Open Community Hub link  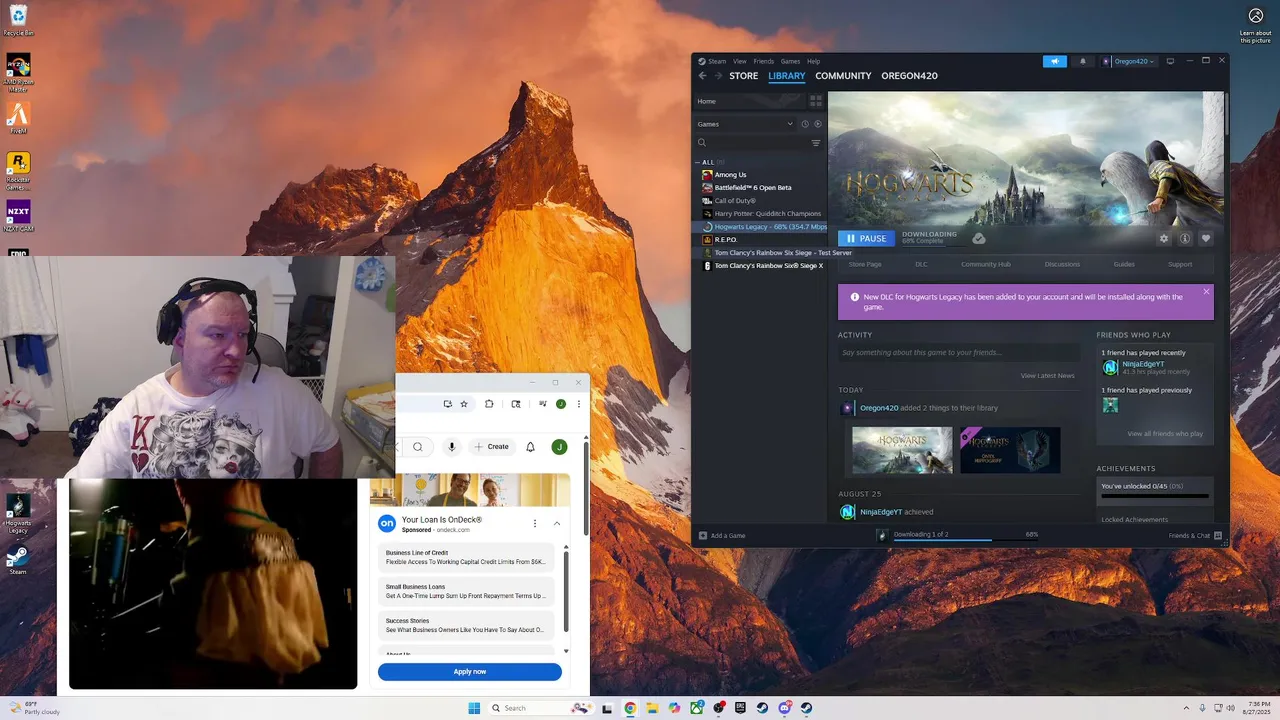pyautogui.click(x=986, y=264)
